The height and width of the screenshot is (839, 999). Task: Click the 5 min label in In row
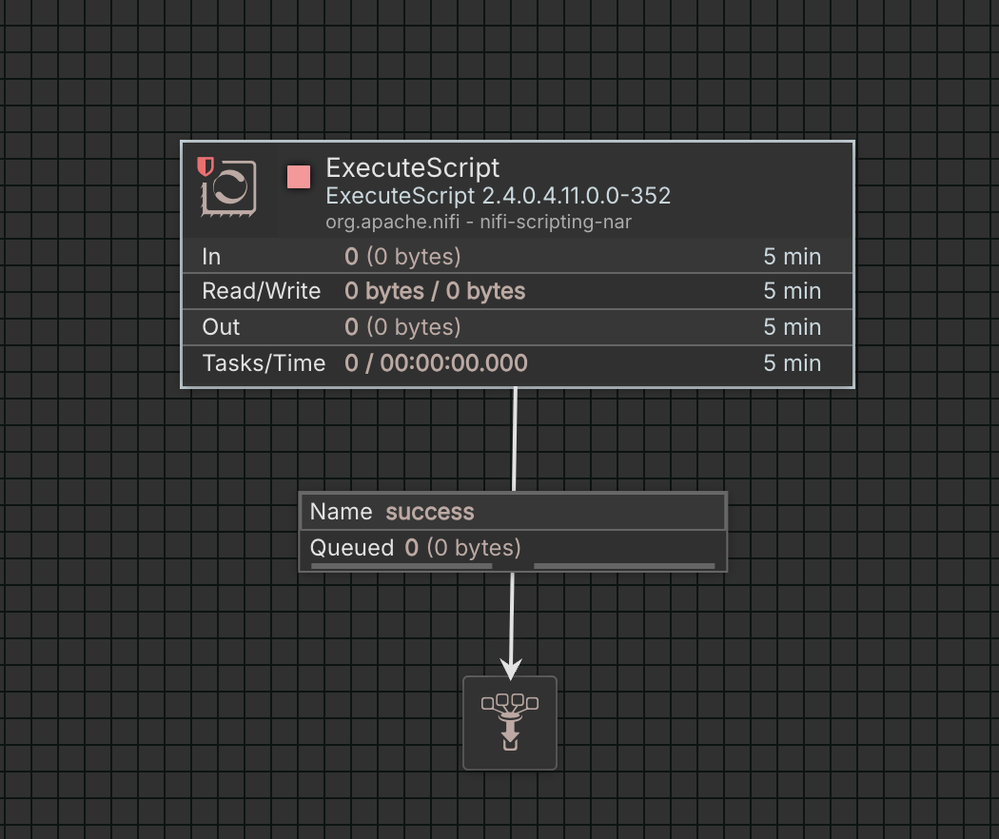click(792, 257)
